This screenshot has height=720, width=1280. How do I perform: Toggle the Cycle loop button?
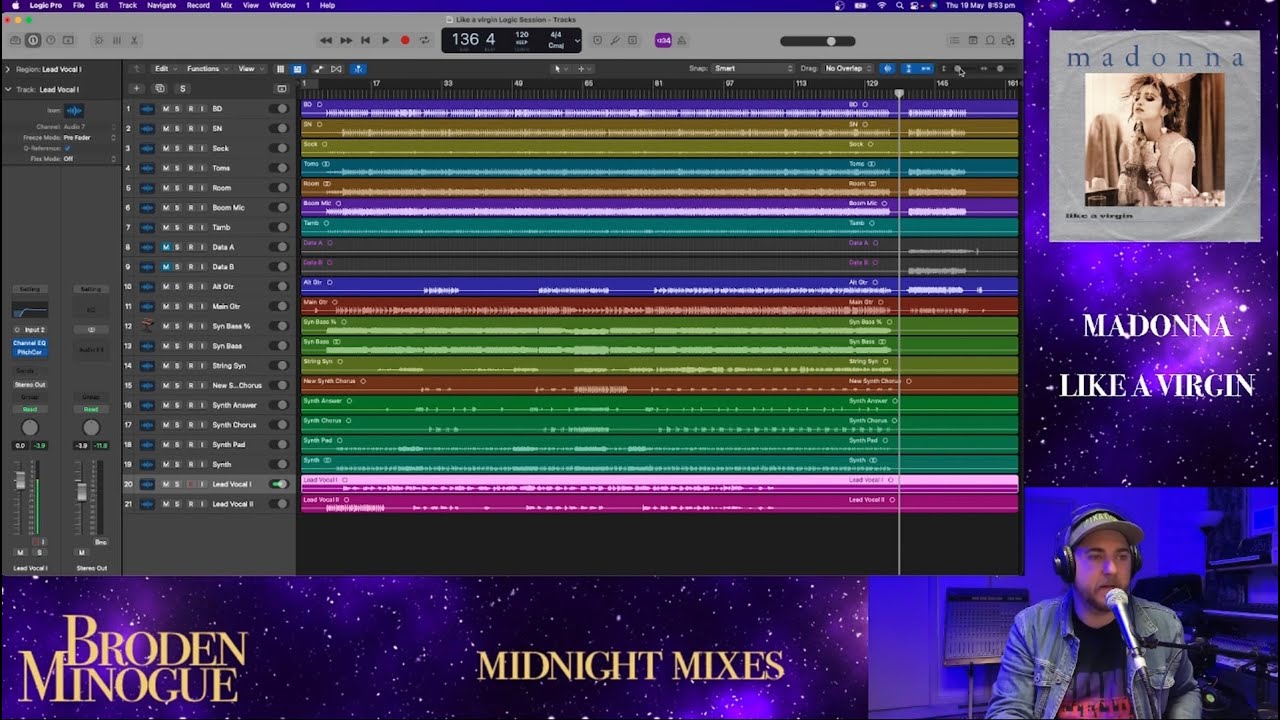click(424, 40)
